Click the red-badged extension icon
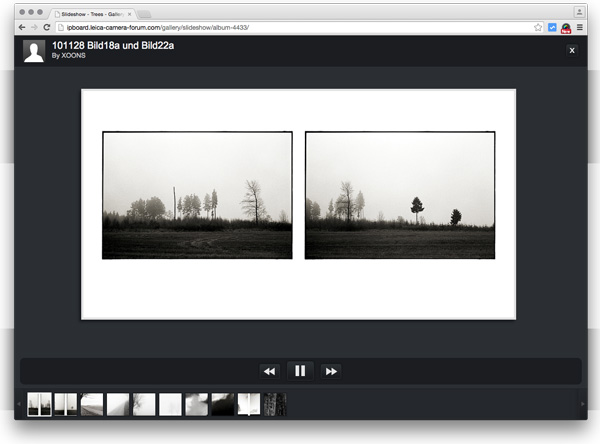Image resolution: width=600 pixels, height=444 pixels. [x=566, y=28]
